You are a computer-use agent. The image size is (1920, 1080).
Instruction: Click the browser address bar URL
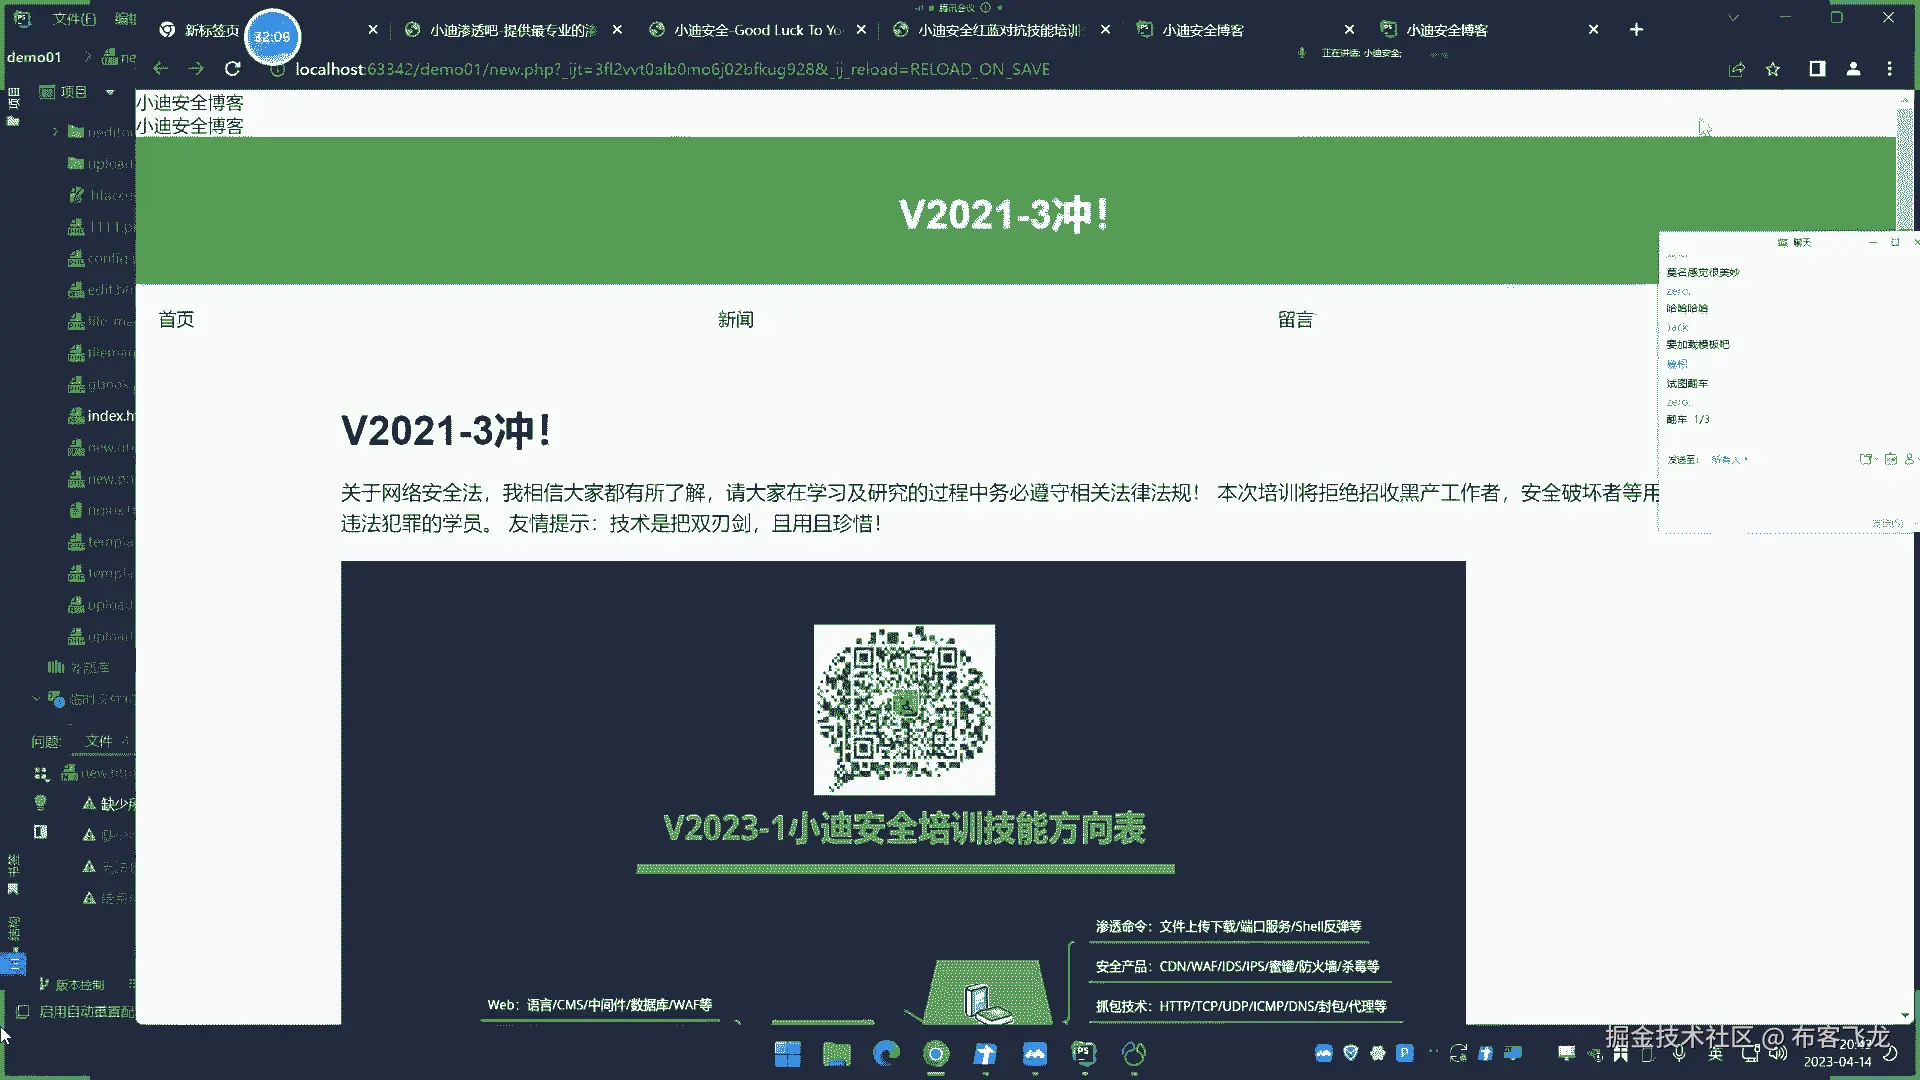click(x=672, y=69)
